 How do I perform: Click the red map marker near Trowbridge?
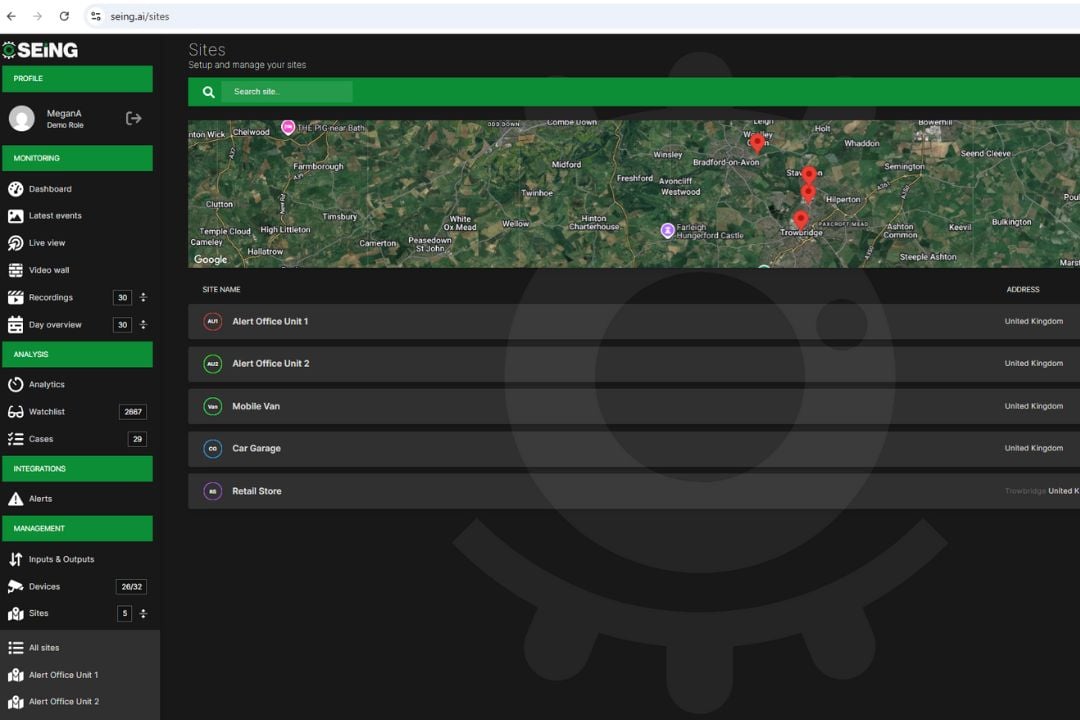(x=800, y=218)
